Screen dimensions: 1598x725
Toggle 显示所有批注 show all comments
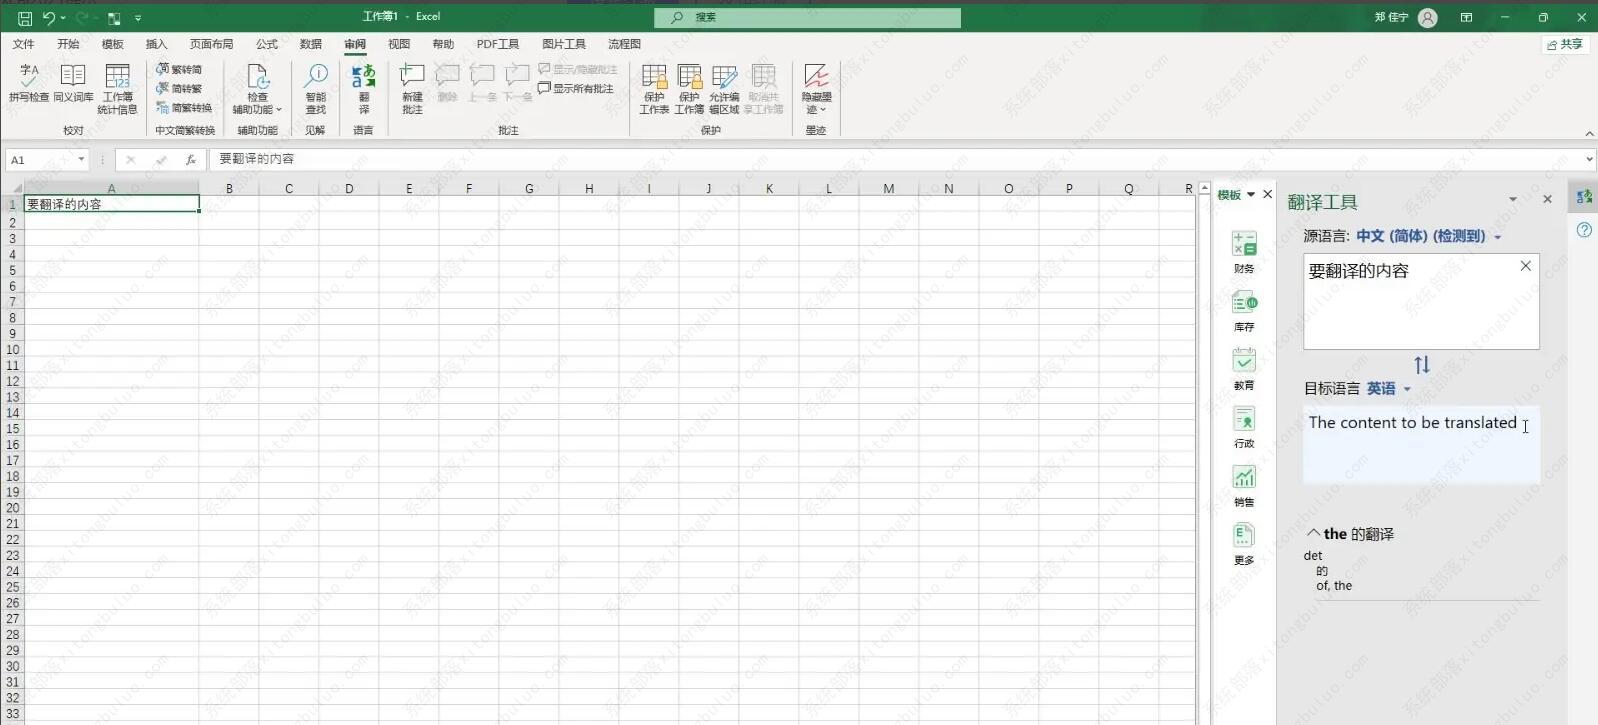576,88
